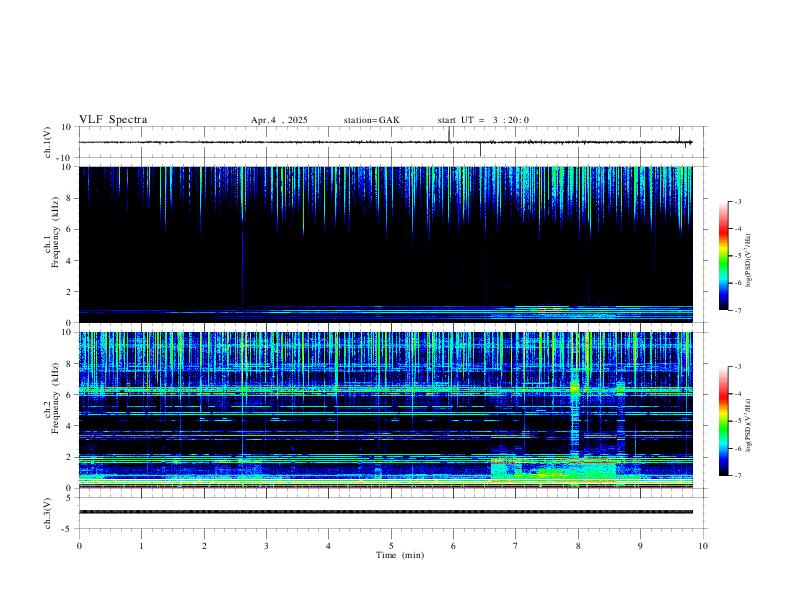Click the "10" tick on the time axis
The width and height of the screenshot is (792, 612).
click(x=703, y=546)
